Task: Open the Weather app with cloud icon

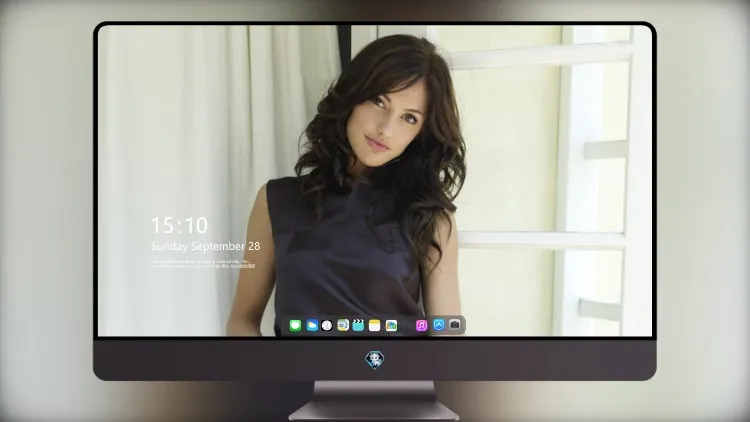Action: coord(312,325)
